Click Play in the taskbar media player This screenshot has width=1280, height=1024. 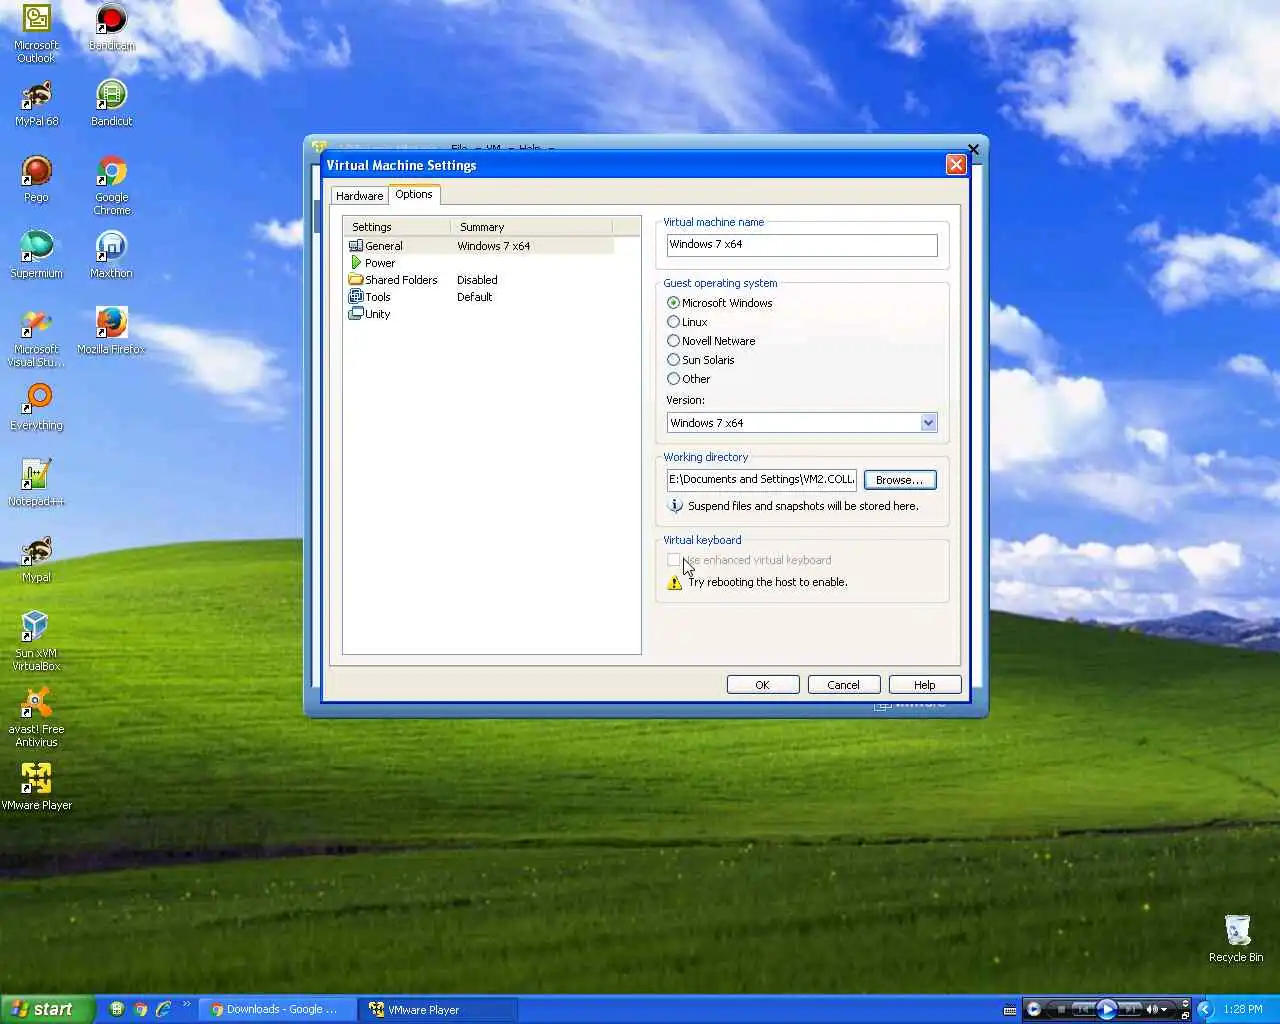[x=1107, y=1009]
